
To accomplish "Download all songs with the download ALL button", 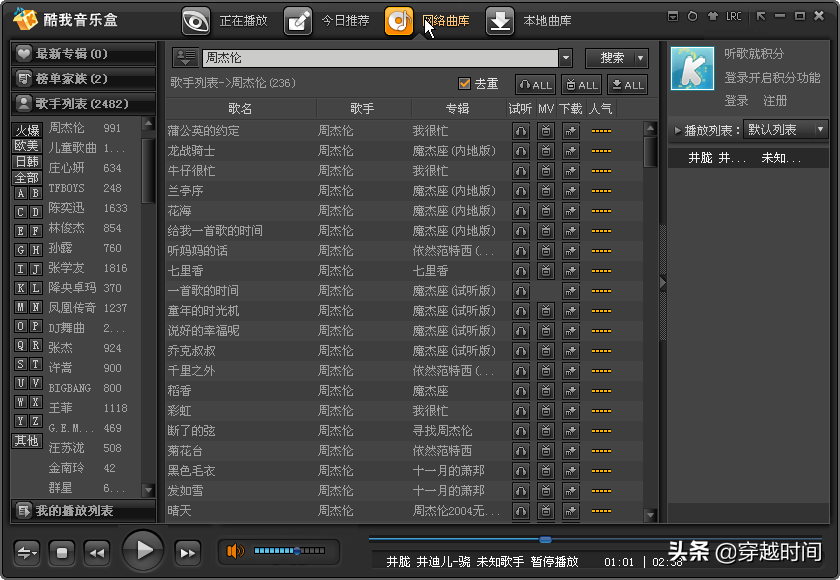I will click(x=628, y=85).
